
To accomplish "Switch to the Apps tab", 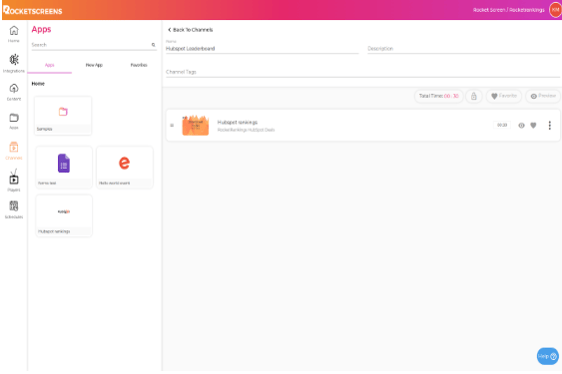I will pyautogui.click(x=49, y=65).
